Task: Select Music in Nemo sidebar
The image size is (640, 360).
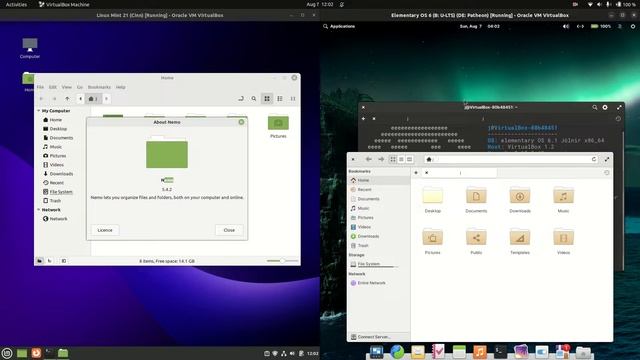Action: 56,147
